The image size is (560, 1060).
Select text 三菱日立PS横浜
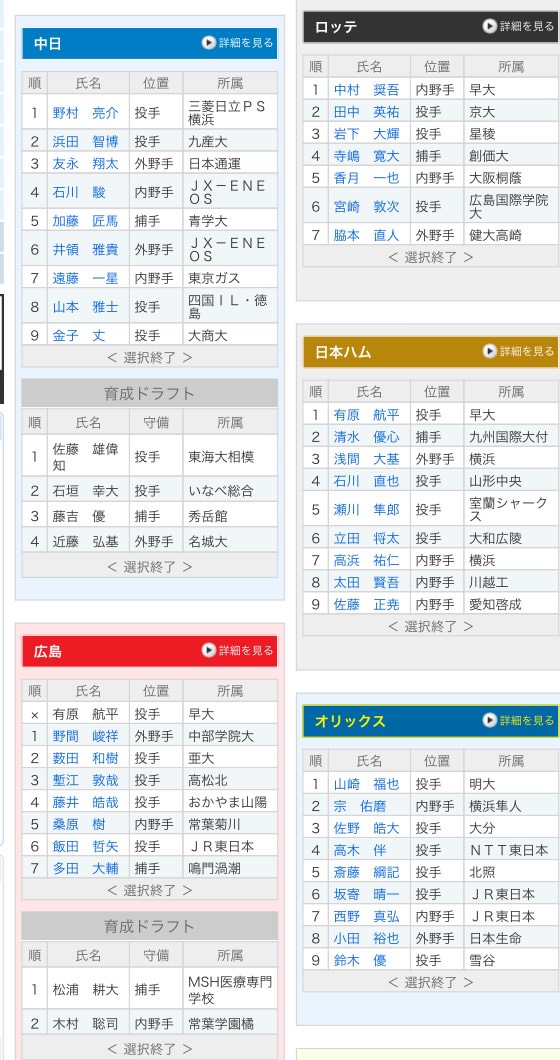227,113
